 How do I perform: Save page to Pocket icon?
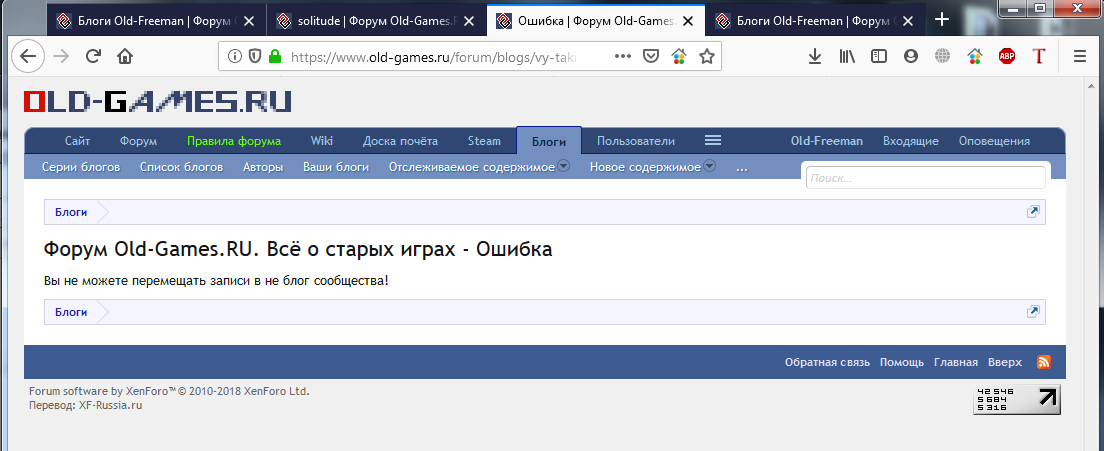click(x=652, y=56)
